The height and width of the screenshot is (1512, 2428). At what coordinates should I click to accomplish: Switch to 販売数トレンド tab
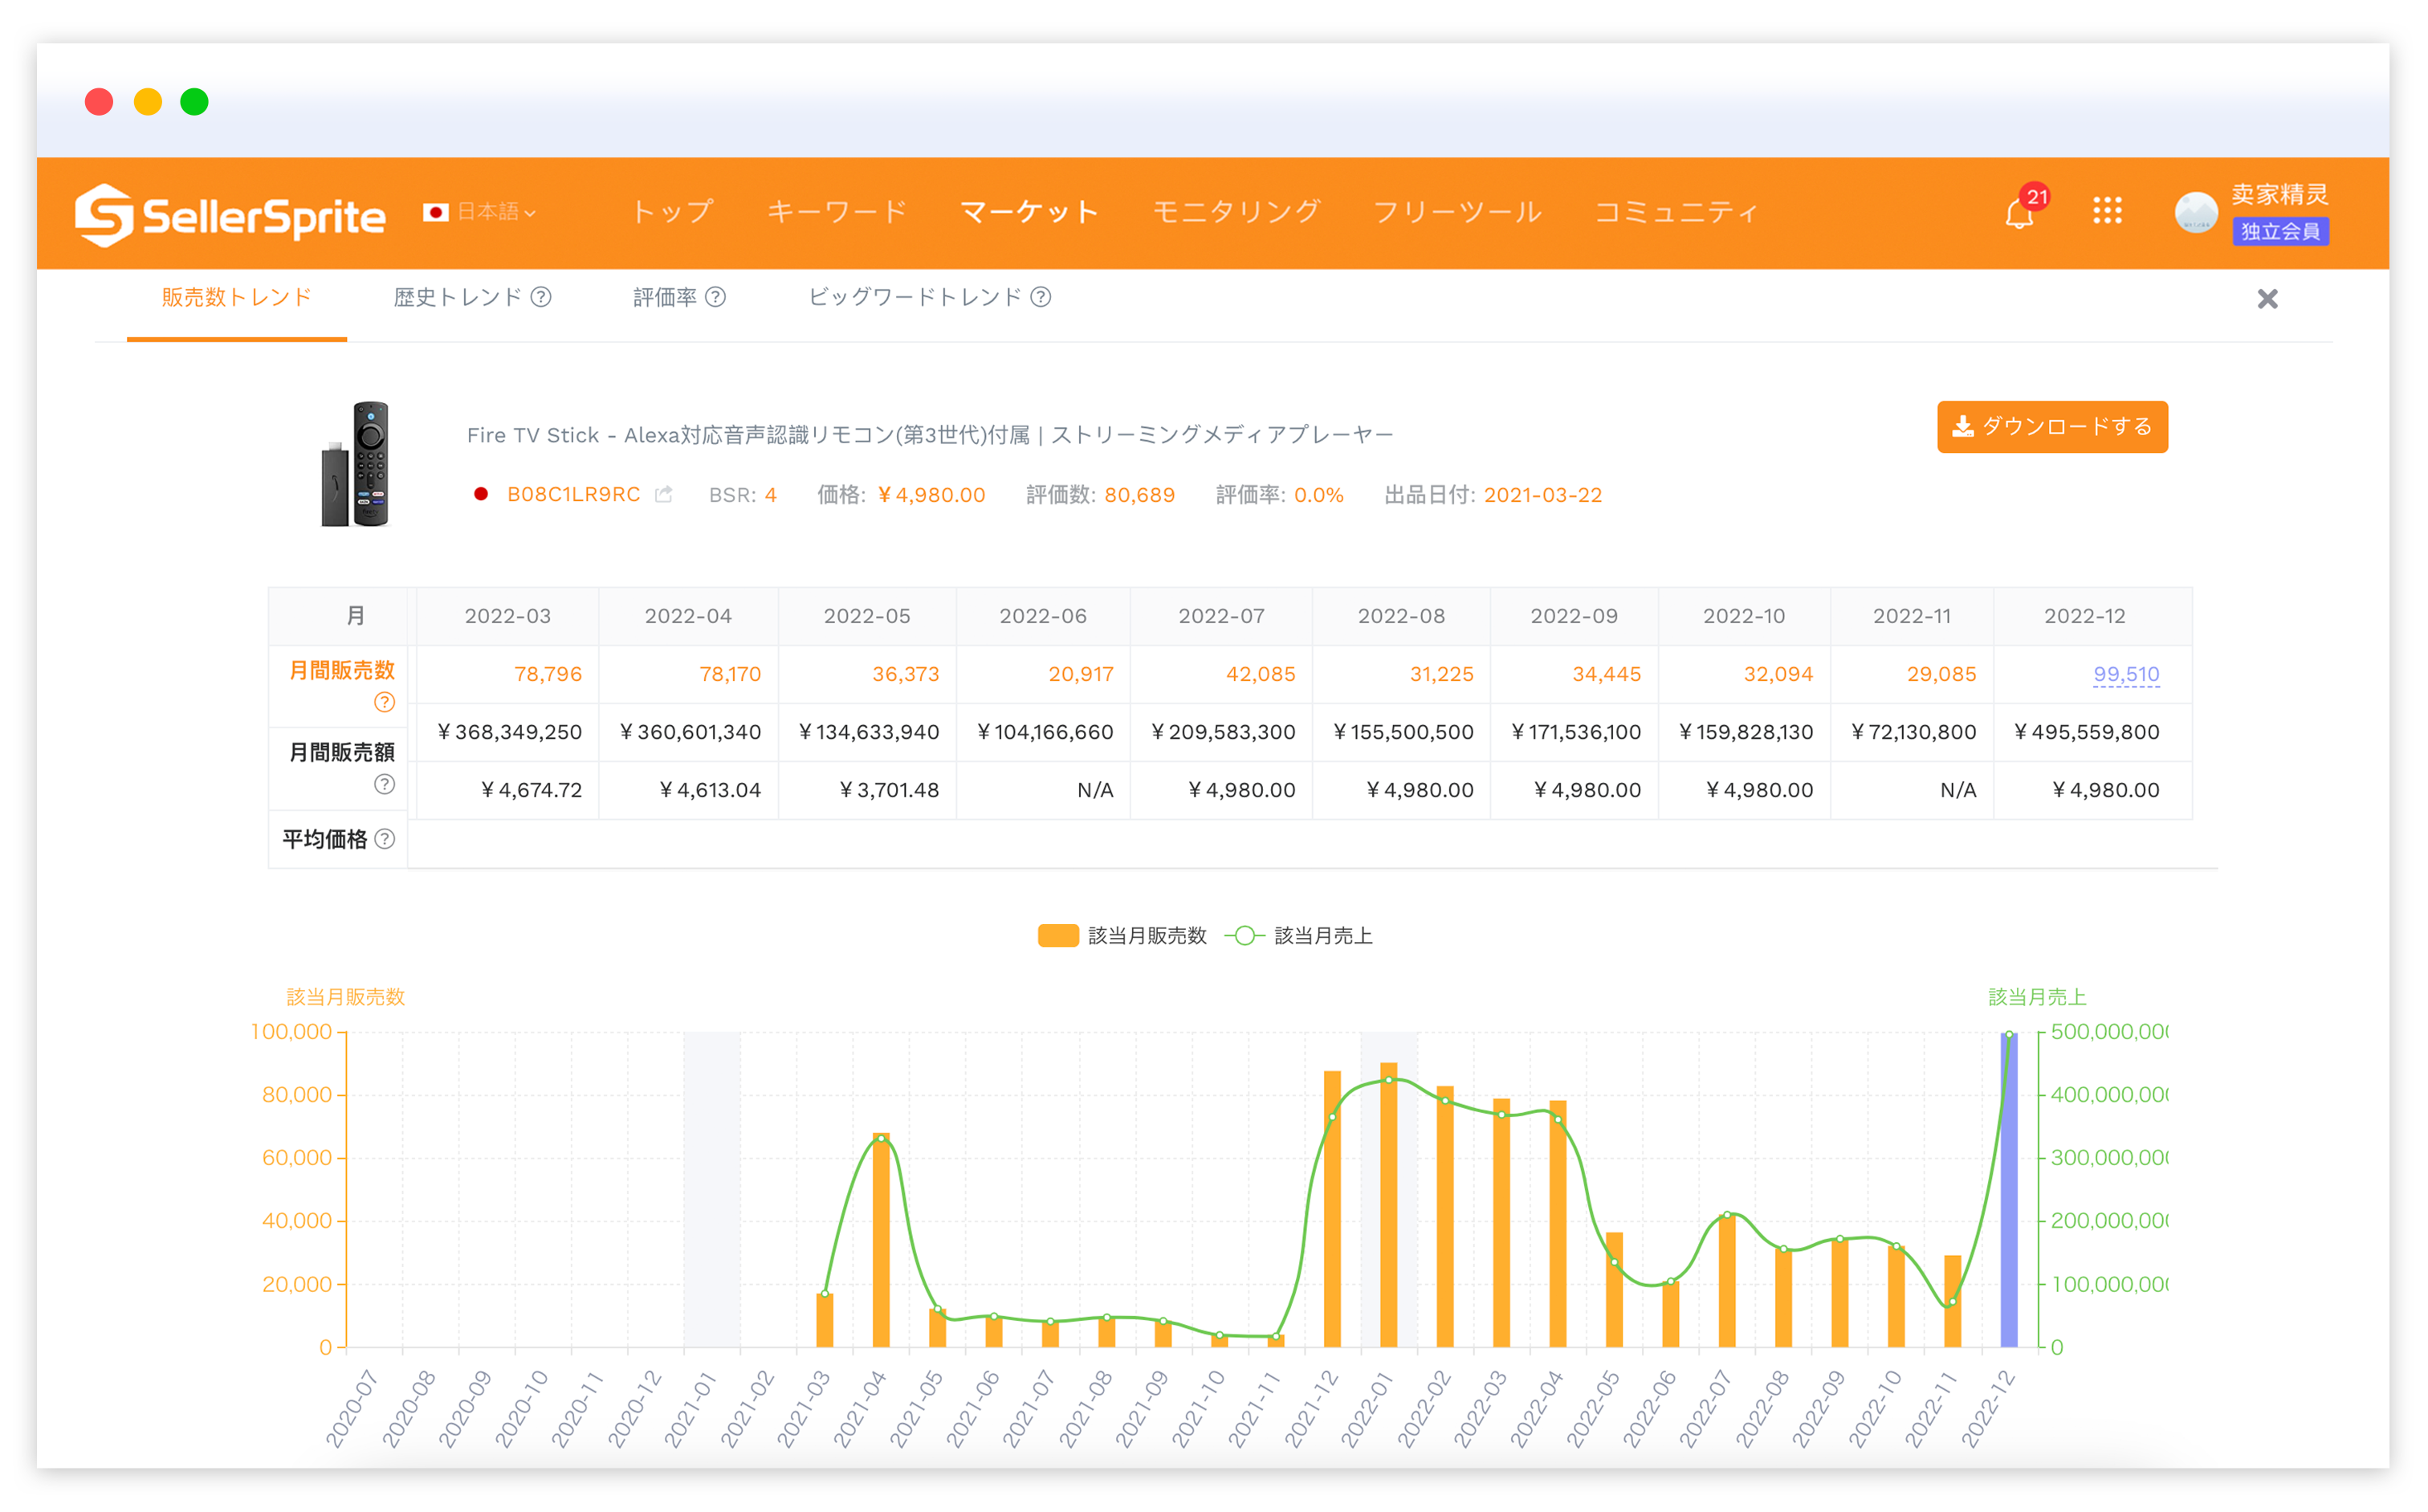tap(237, 297)
